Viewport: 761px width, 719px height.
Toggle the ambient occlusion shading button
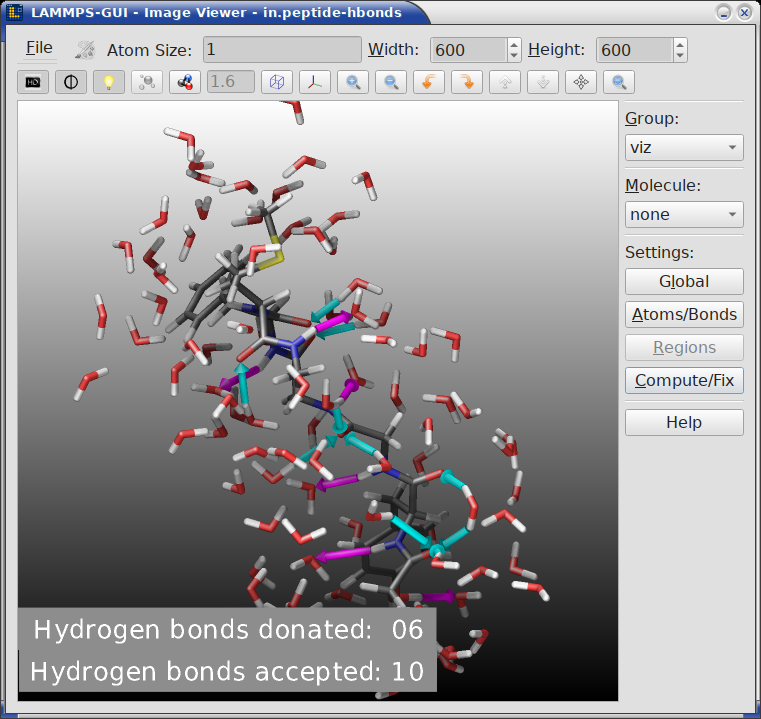coord(71,82)
